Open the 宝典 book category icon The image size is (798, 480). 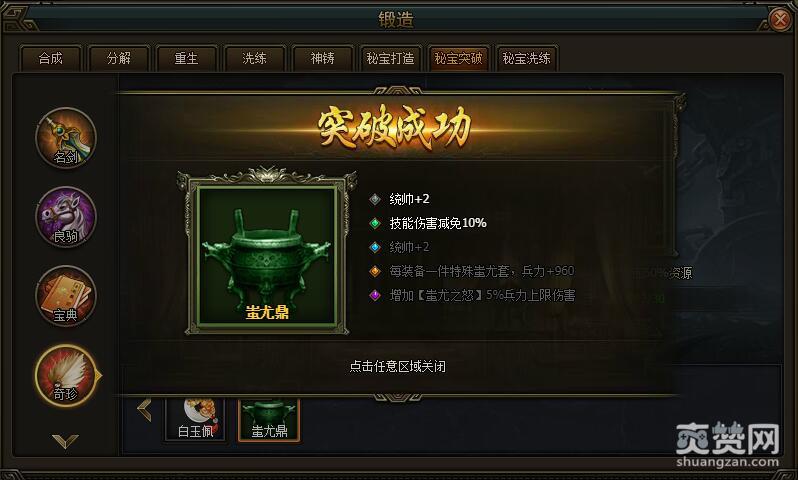point(66,296)
